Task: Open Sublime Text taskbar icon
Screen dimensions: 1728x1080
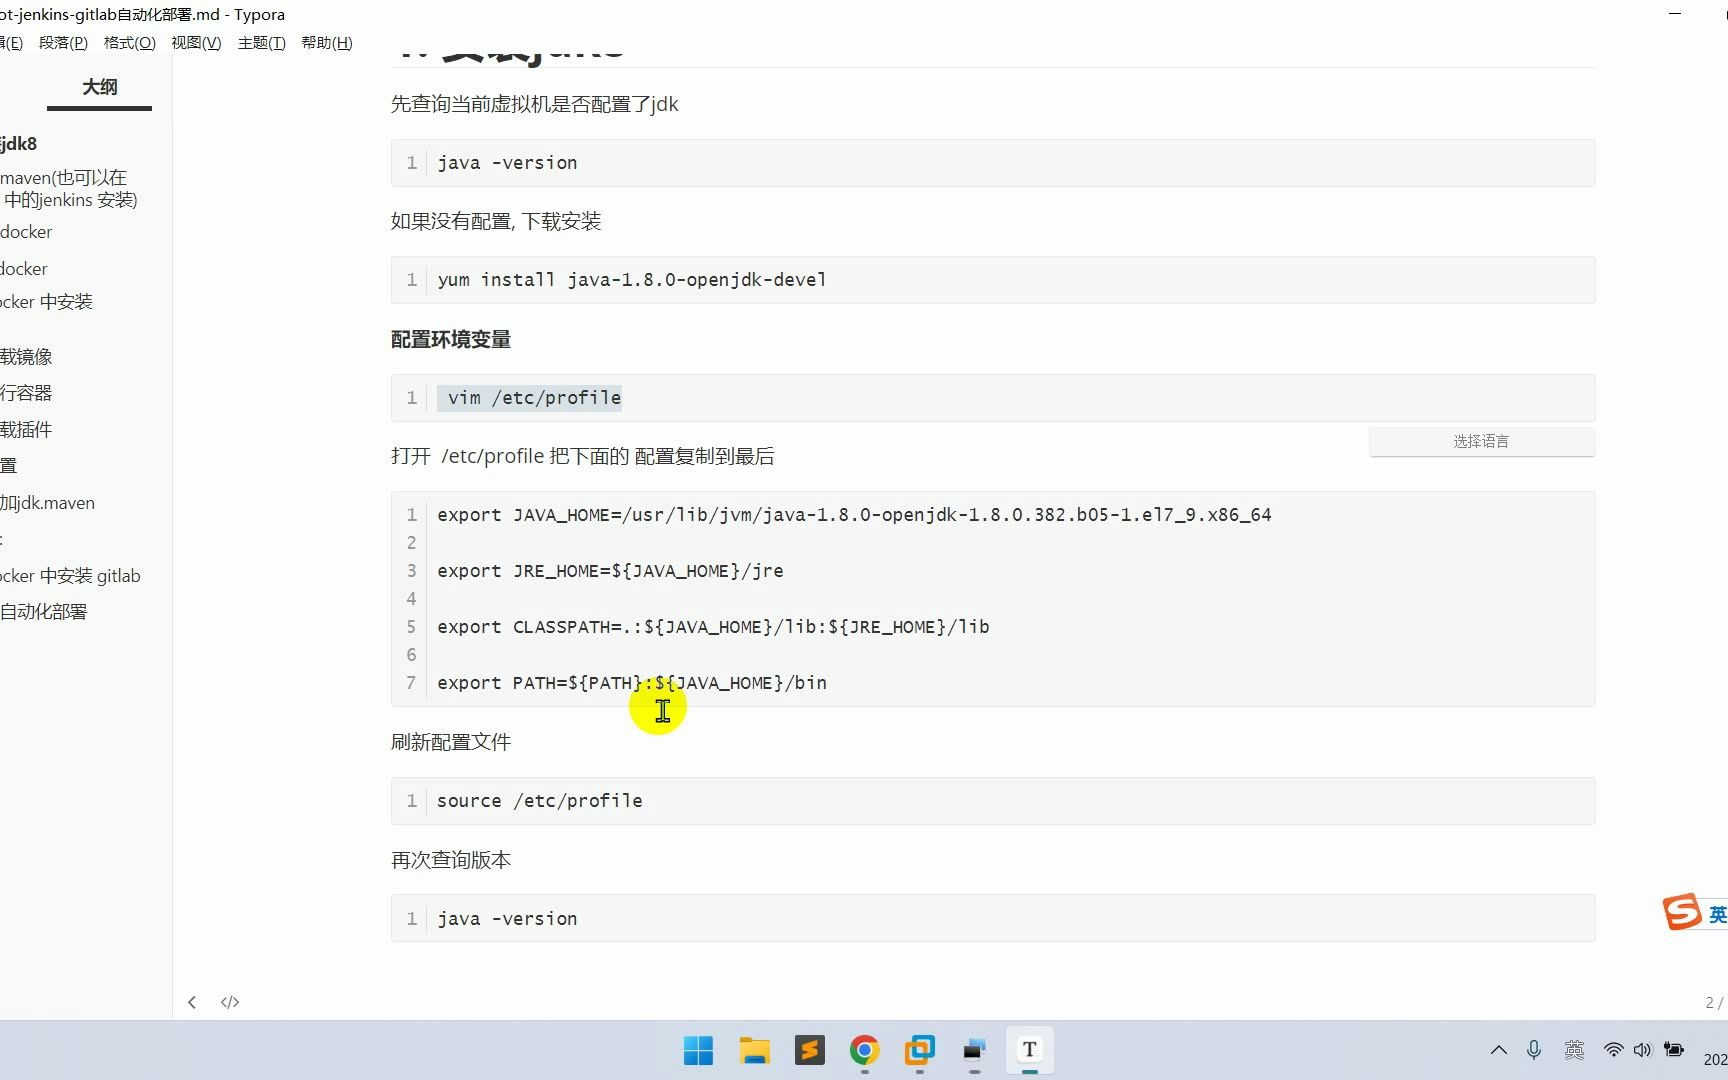Action: [809, 1050]
